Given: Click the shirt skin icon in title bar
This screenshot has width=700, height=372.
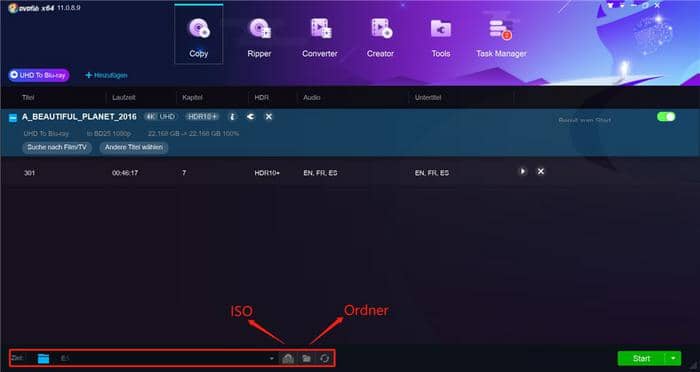Looking at the screenshot, I should coord(610,6).
